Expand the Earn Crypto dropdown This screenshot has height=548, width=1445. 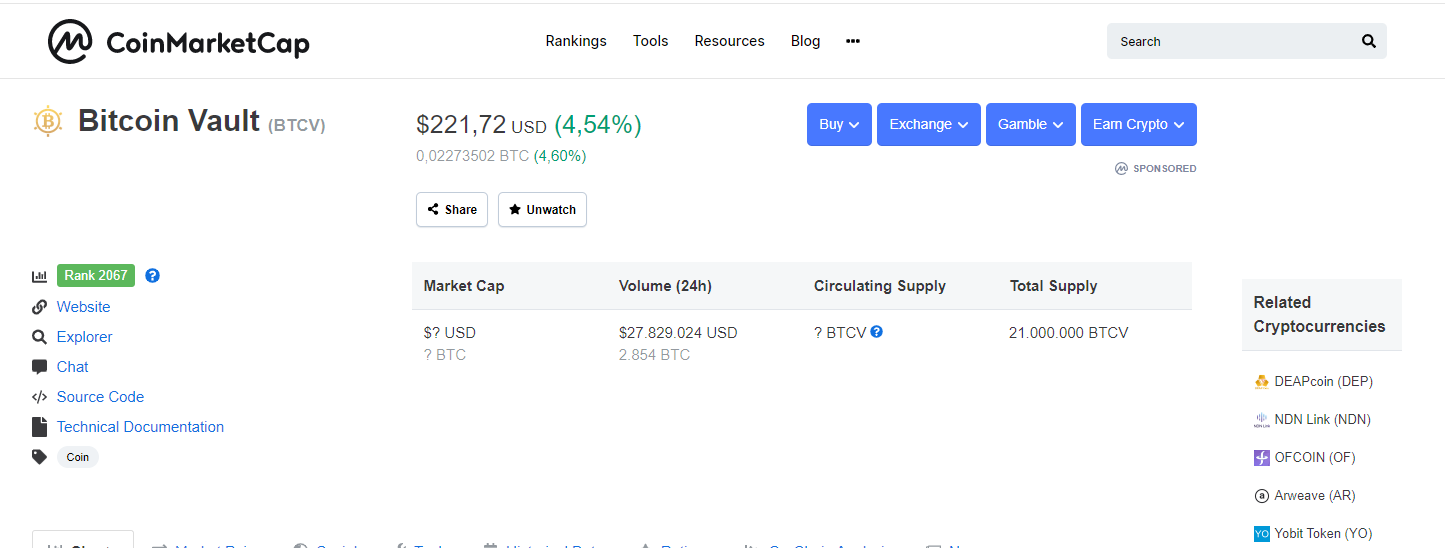click(1139, 124)
